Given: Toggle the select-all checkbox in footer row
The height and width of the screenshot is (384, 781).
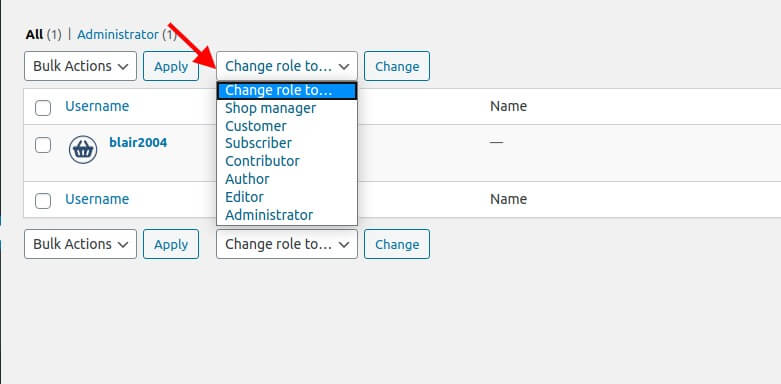Looking at the screenshot, I should (43, 201).
